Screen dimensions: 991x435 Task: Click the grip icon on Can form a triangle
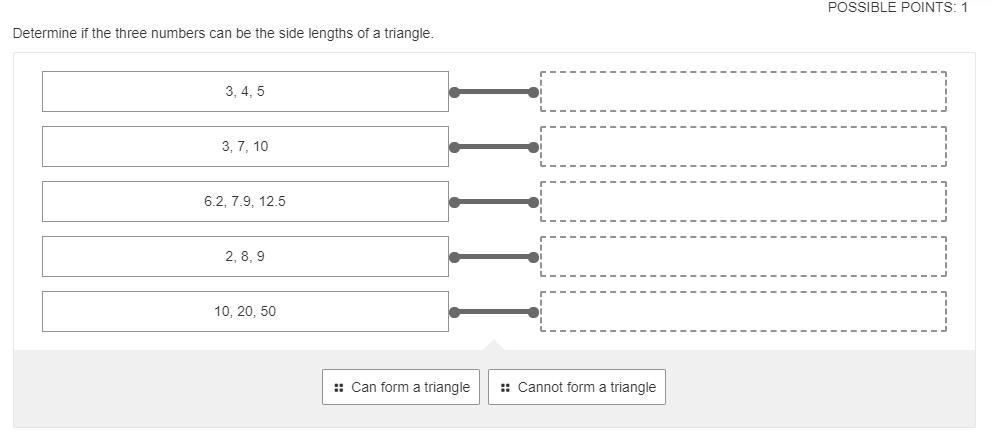click(x=339, y=388)
